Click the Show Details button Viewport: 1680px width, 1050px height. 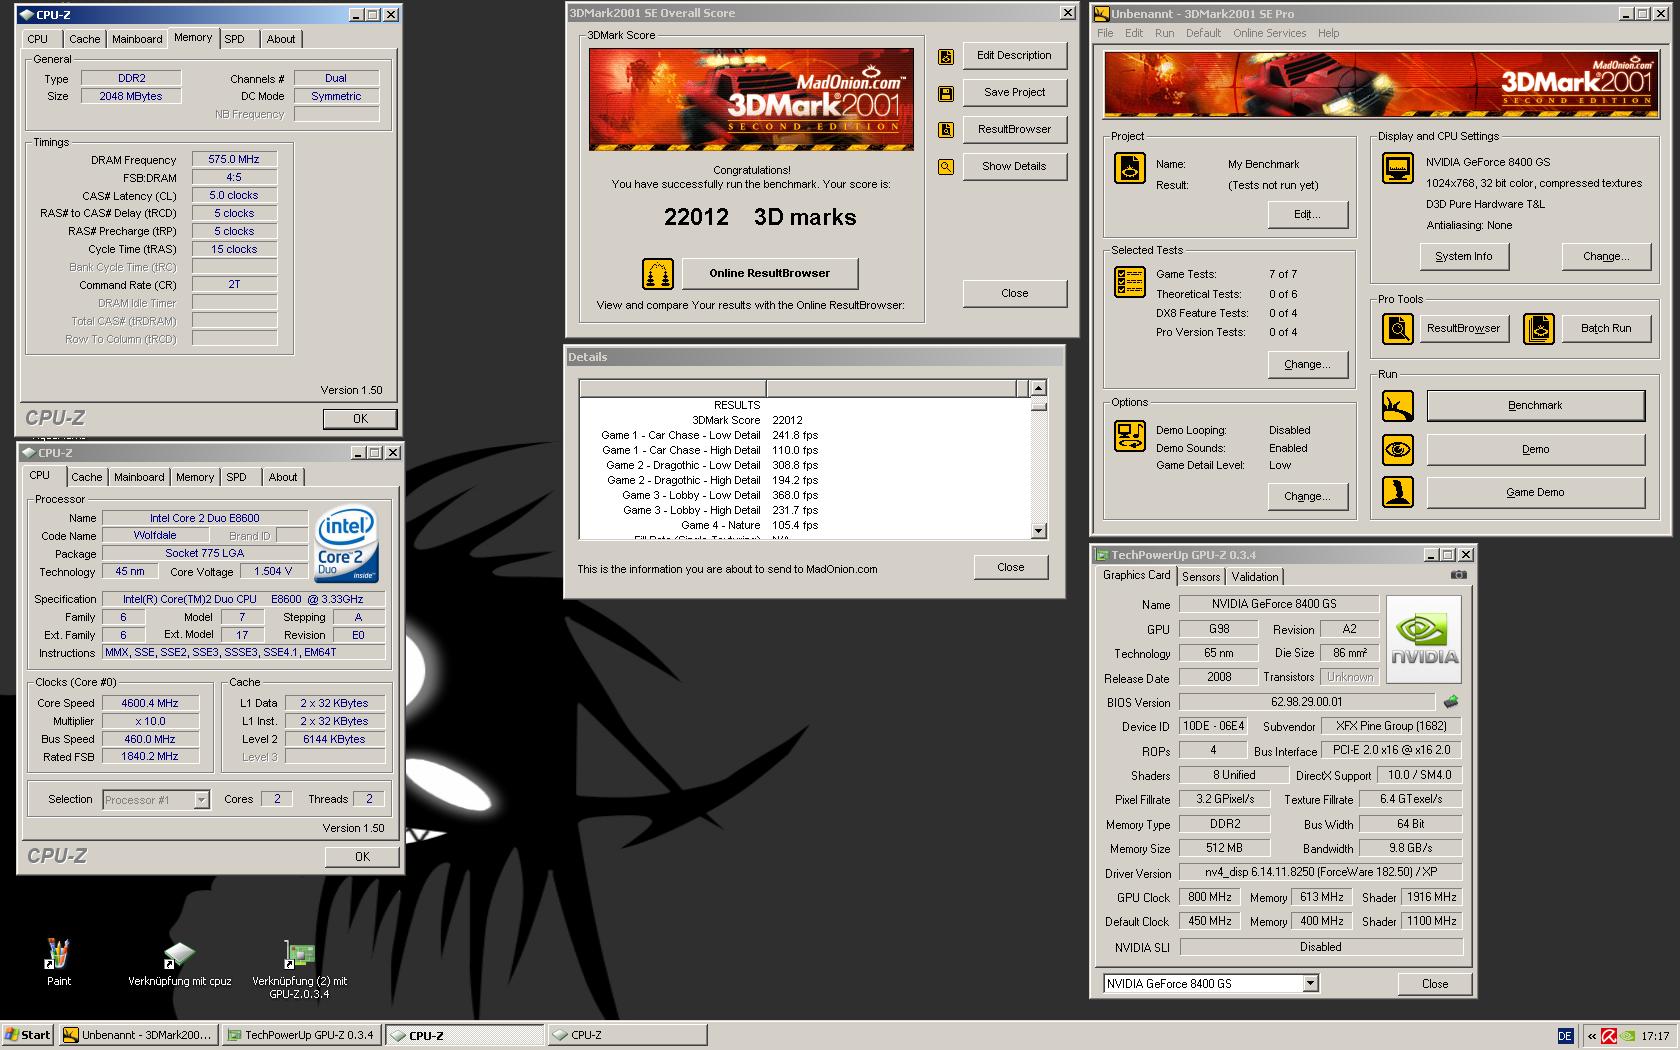coord(1014,166)
